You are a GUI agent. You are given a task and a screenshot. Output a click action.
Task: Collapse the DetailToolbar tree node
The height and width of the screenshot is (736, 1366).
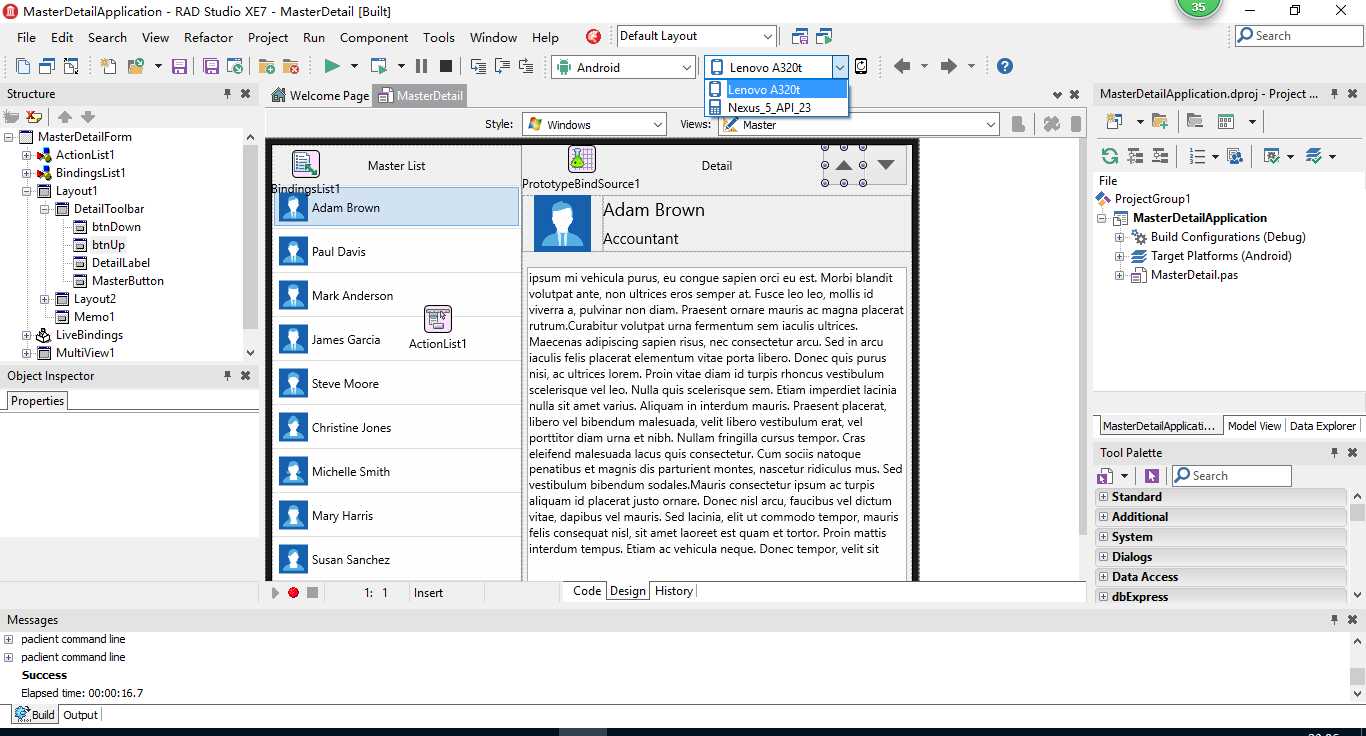(x=45, y=209)
